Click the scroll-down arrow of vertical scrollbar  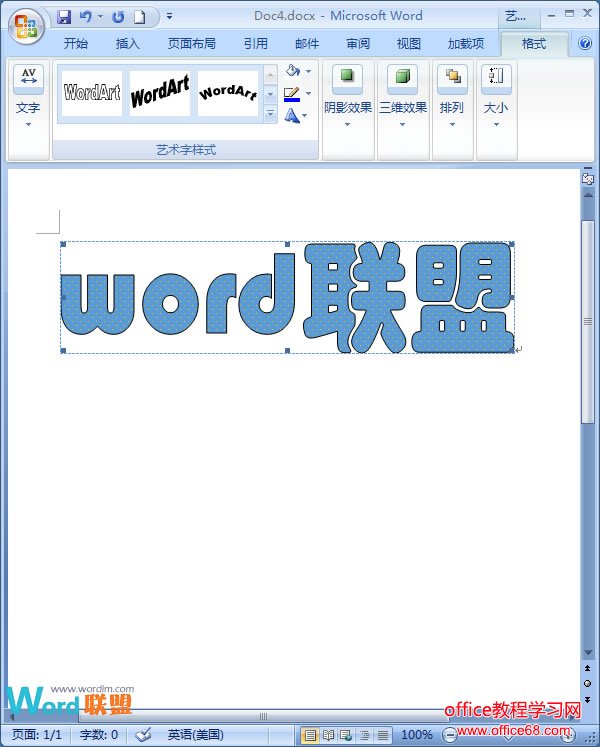click(588, 652)
